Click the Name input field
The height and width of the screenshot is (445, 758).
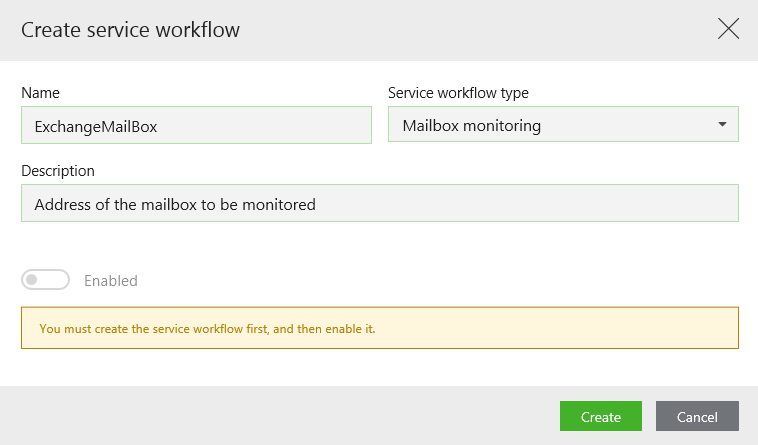[196, 126]
